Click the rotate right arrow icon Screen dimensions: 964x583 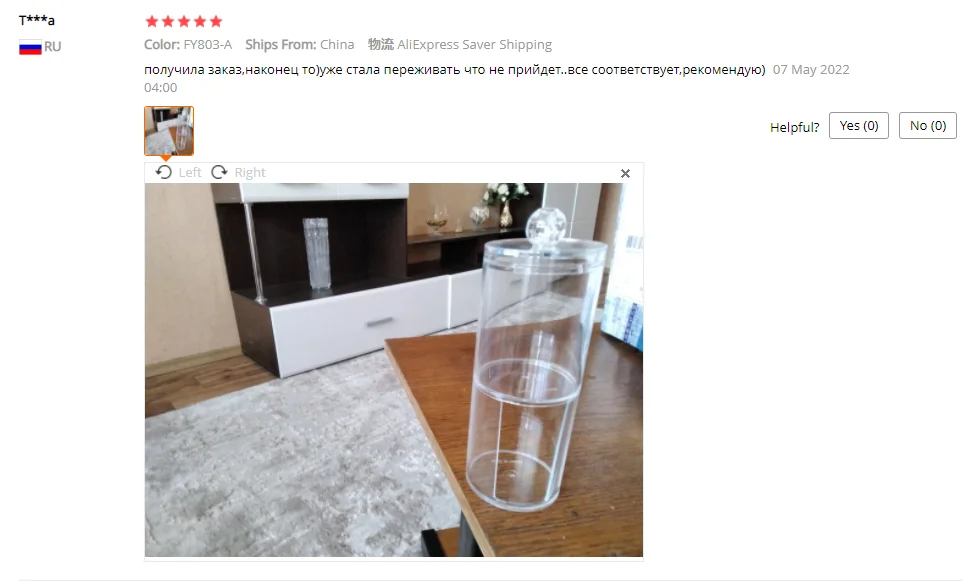click(x=219, y=172)
